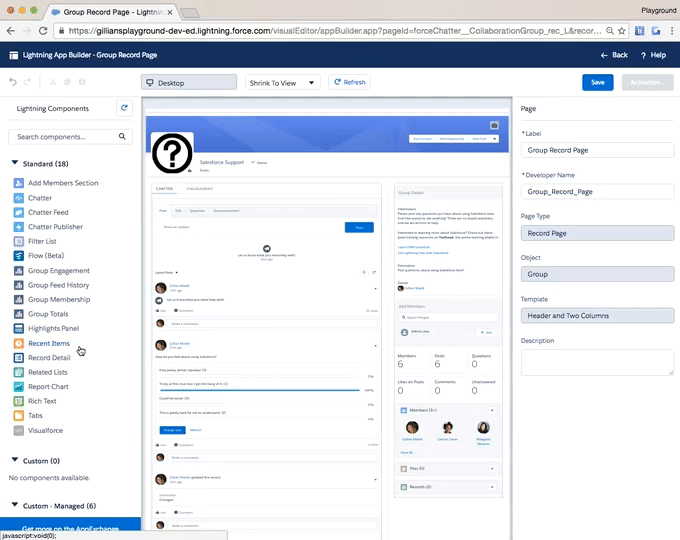Click into the Search components field

coord(70,137)
